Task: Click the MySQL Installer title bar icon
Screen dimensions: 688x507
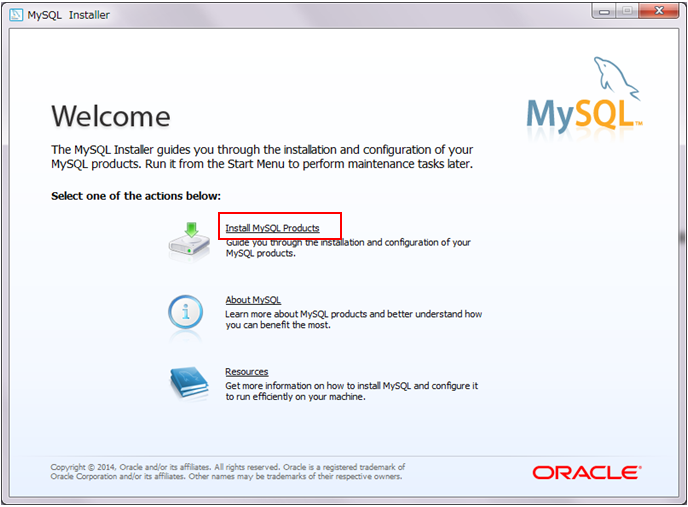Action: [16, 15]
